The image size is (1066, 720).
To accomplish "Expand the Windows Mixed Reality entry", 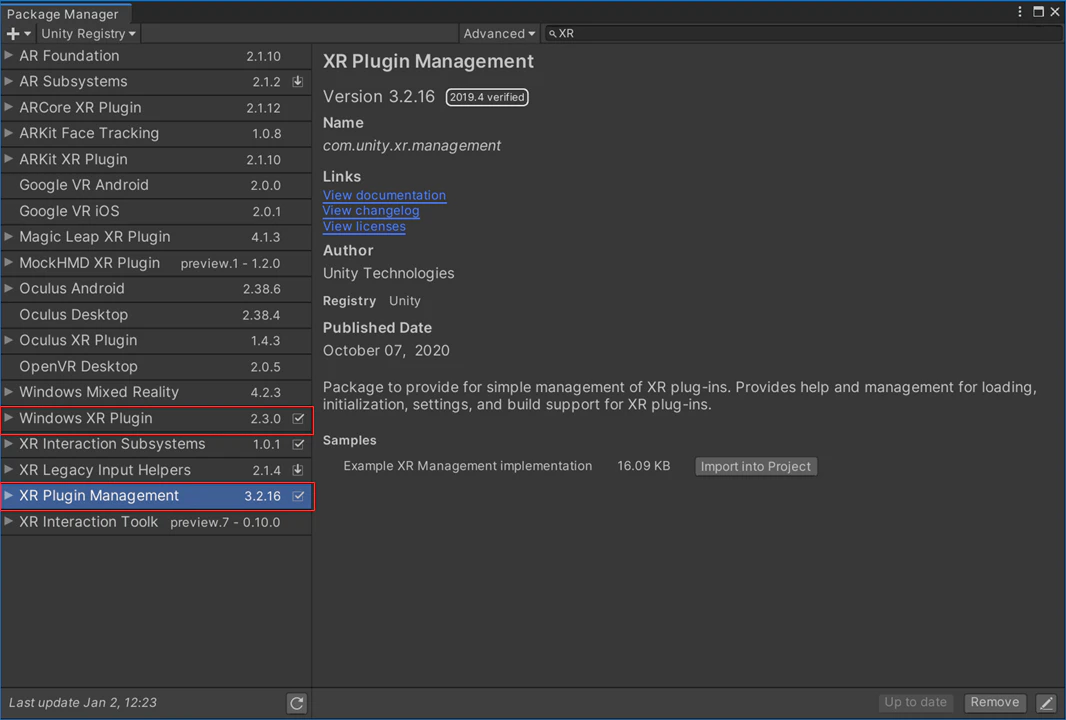I will (x=8, y=391).
